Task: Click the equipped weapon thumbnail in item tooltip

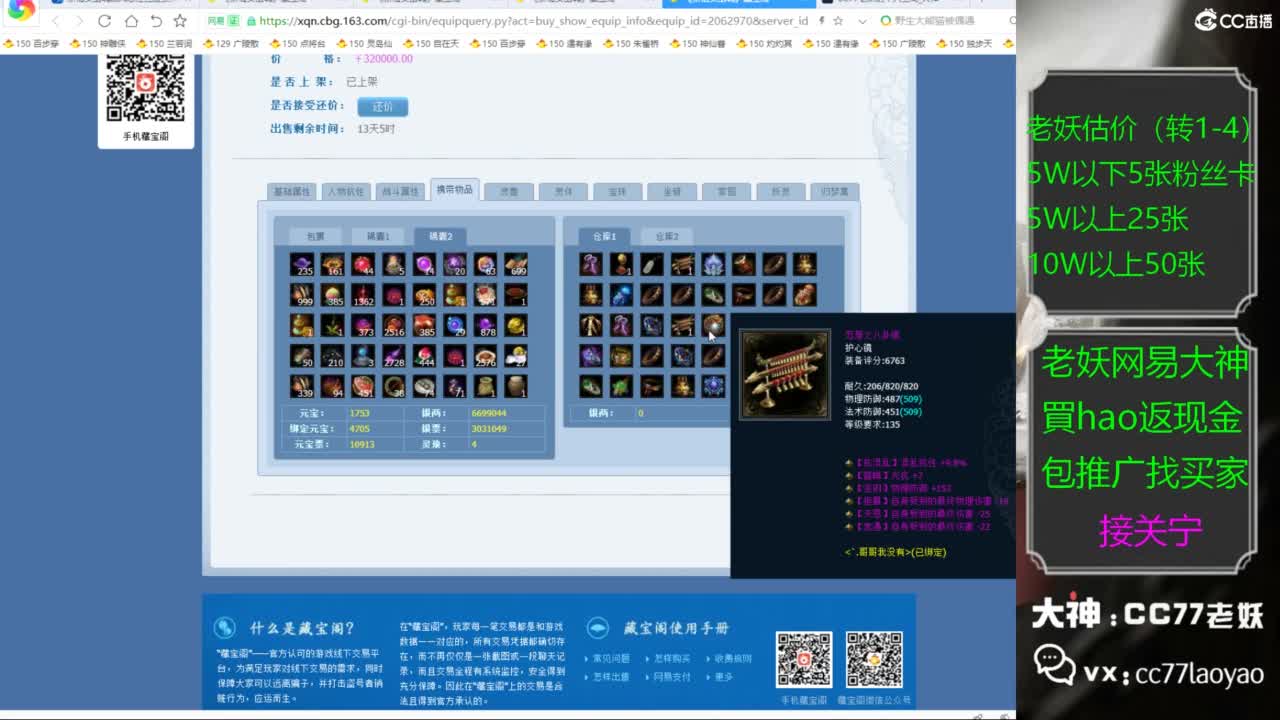Action: 784,377
